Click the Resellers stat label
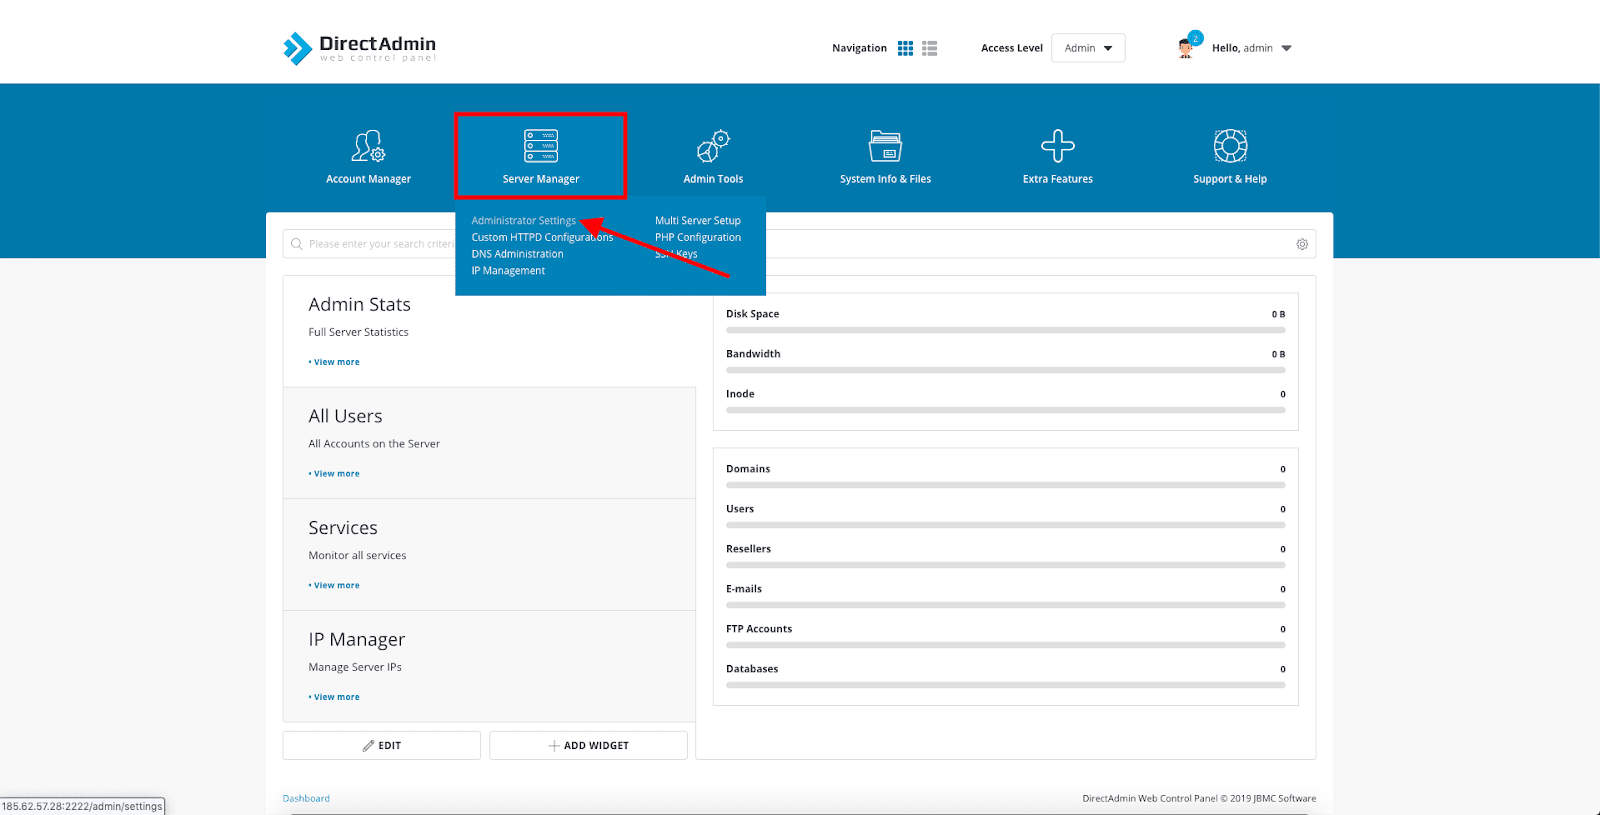The width and height of the screenshot is (1600, 815). pos(748,549)
